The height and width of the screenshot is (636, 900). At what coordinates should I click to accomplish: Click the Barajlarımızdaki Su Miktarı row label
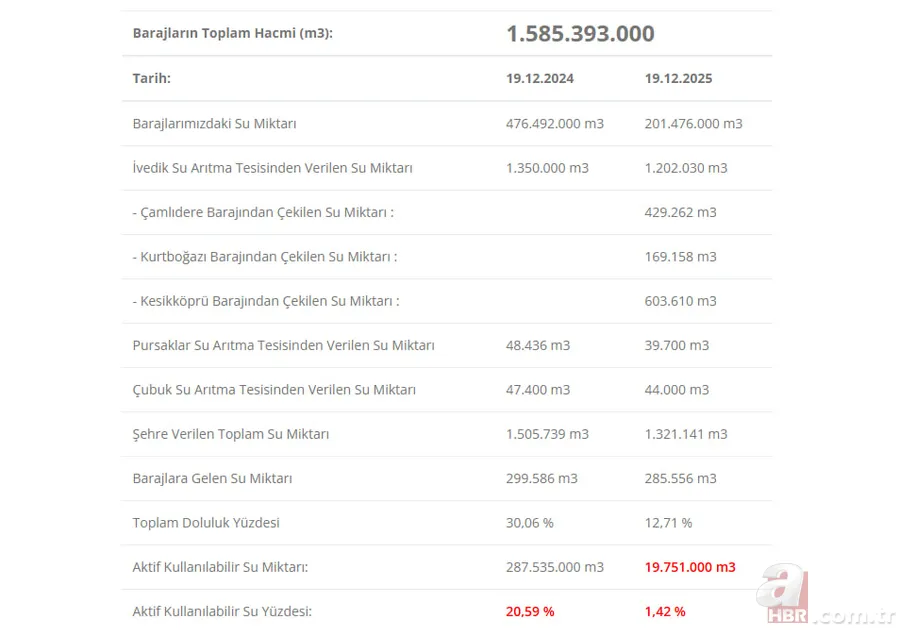point(214,124)
